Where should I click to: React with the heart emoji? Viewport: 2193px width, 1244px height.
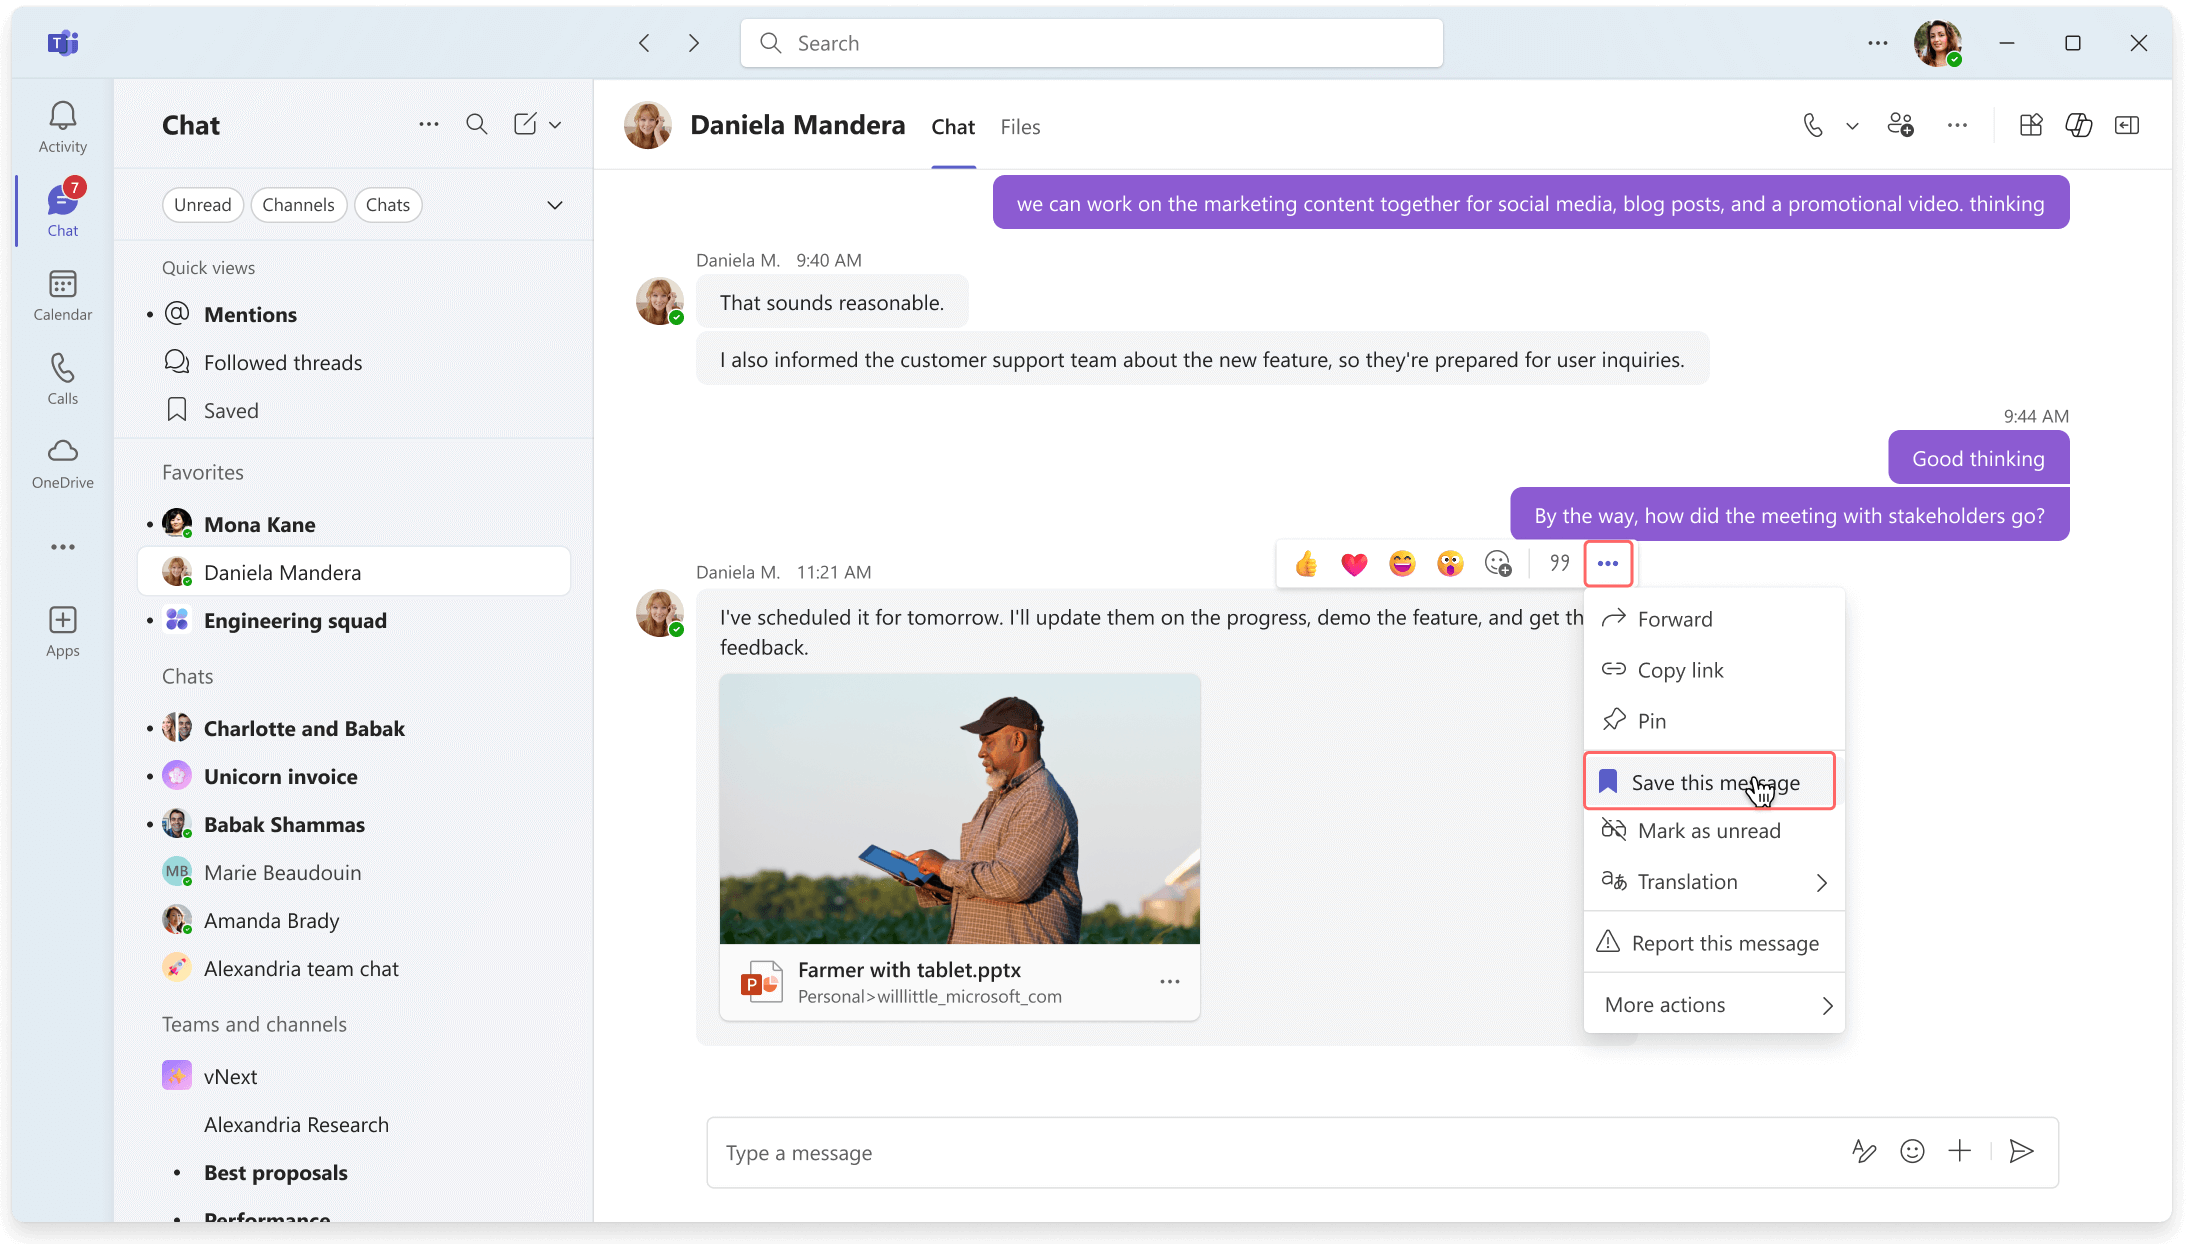[1354, 564]
